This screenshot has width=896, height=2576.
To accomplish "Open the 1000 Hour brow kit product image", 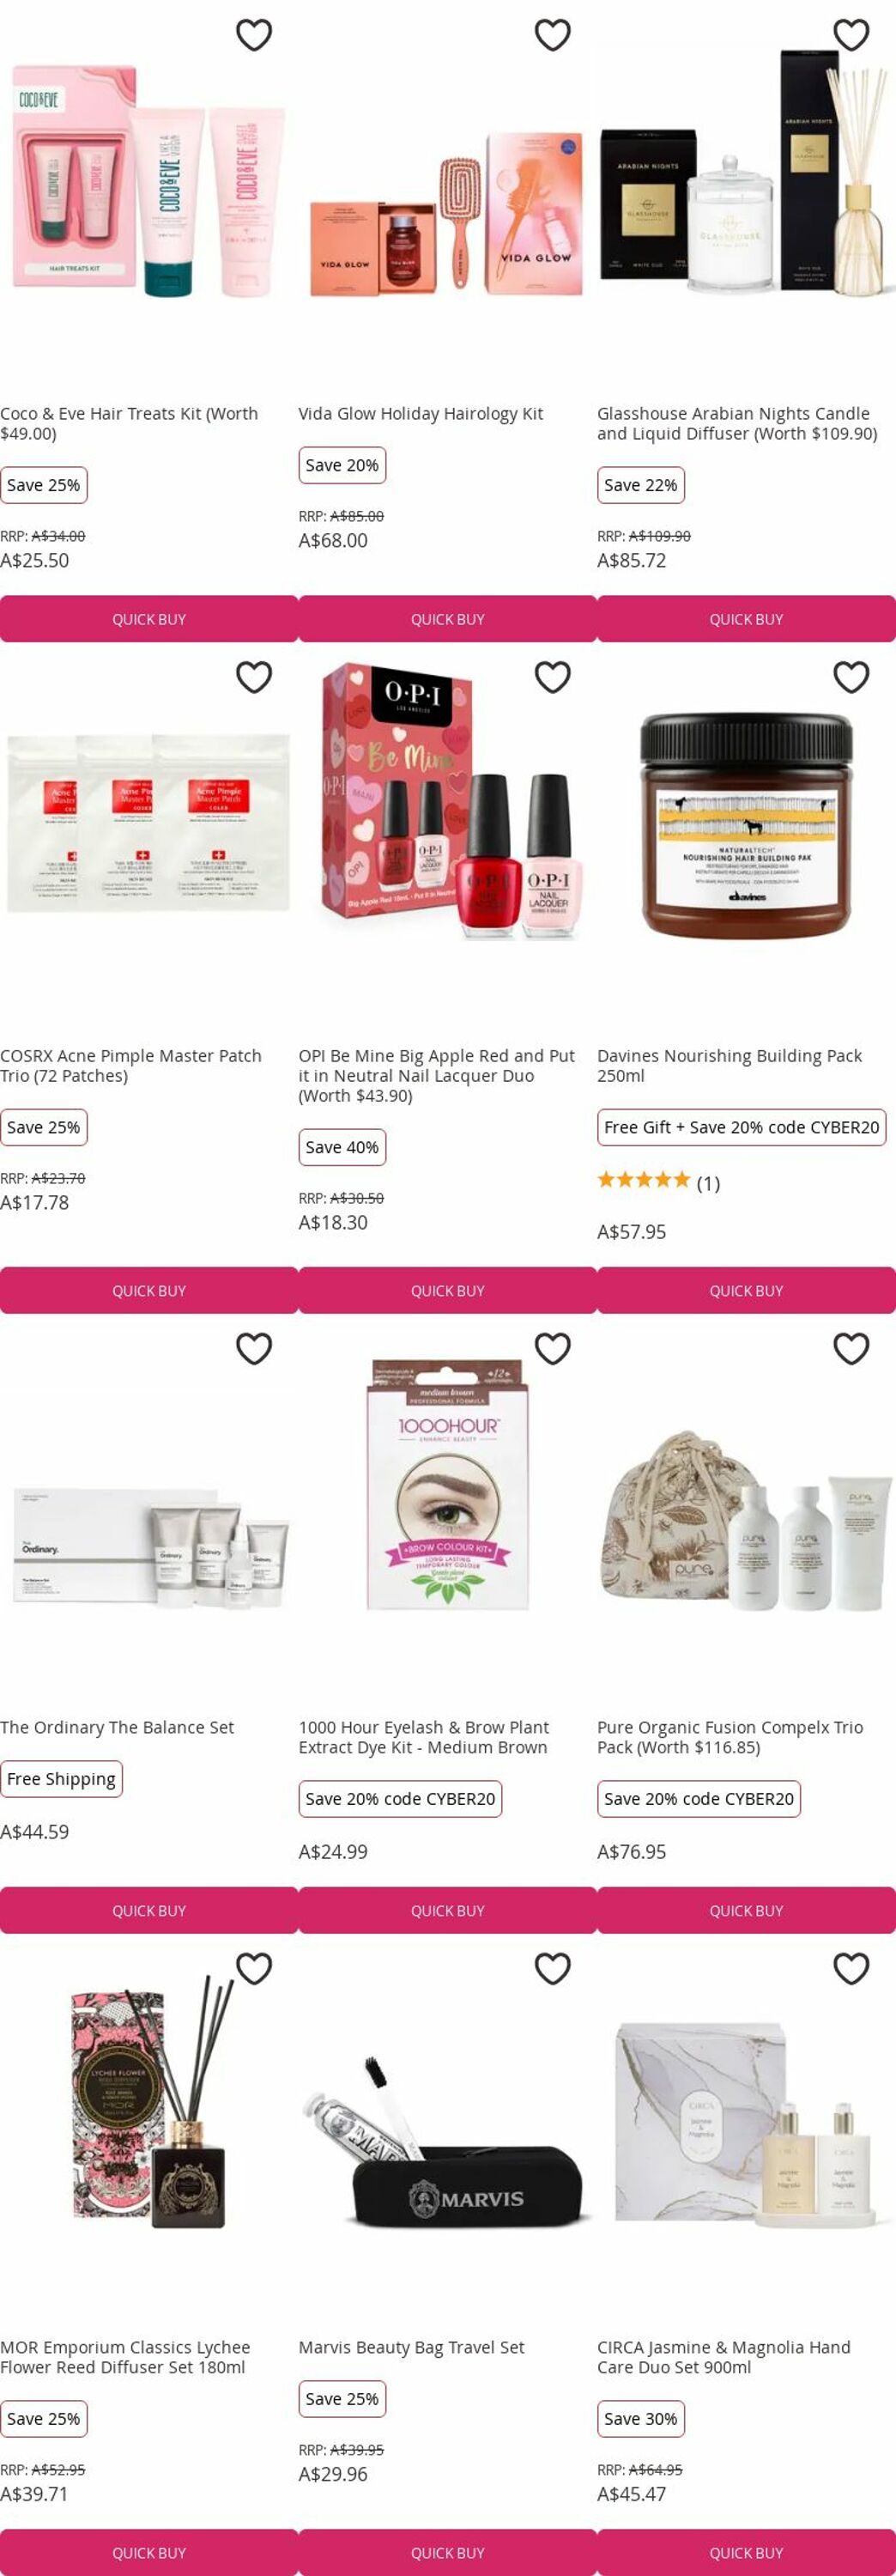I will 447,1485.
